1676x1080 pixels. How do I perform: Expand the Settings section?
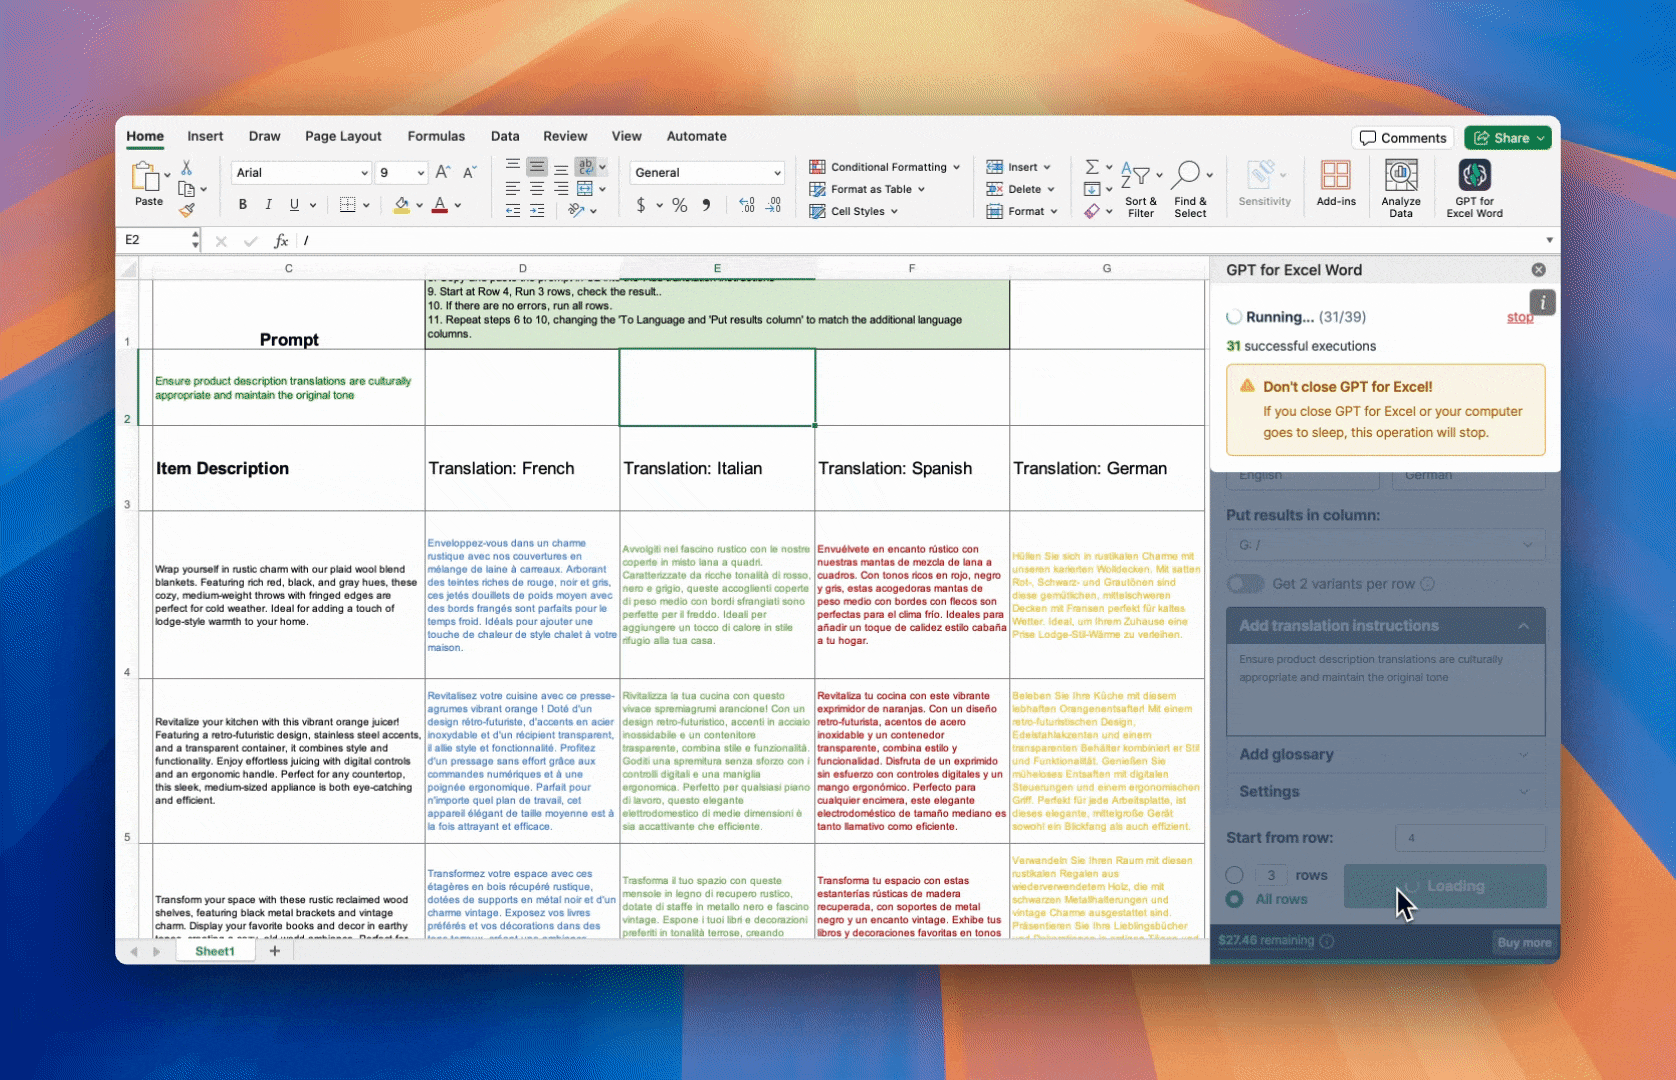[x=1385, y=791]
